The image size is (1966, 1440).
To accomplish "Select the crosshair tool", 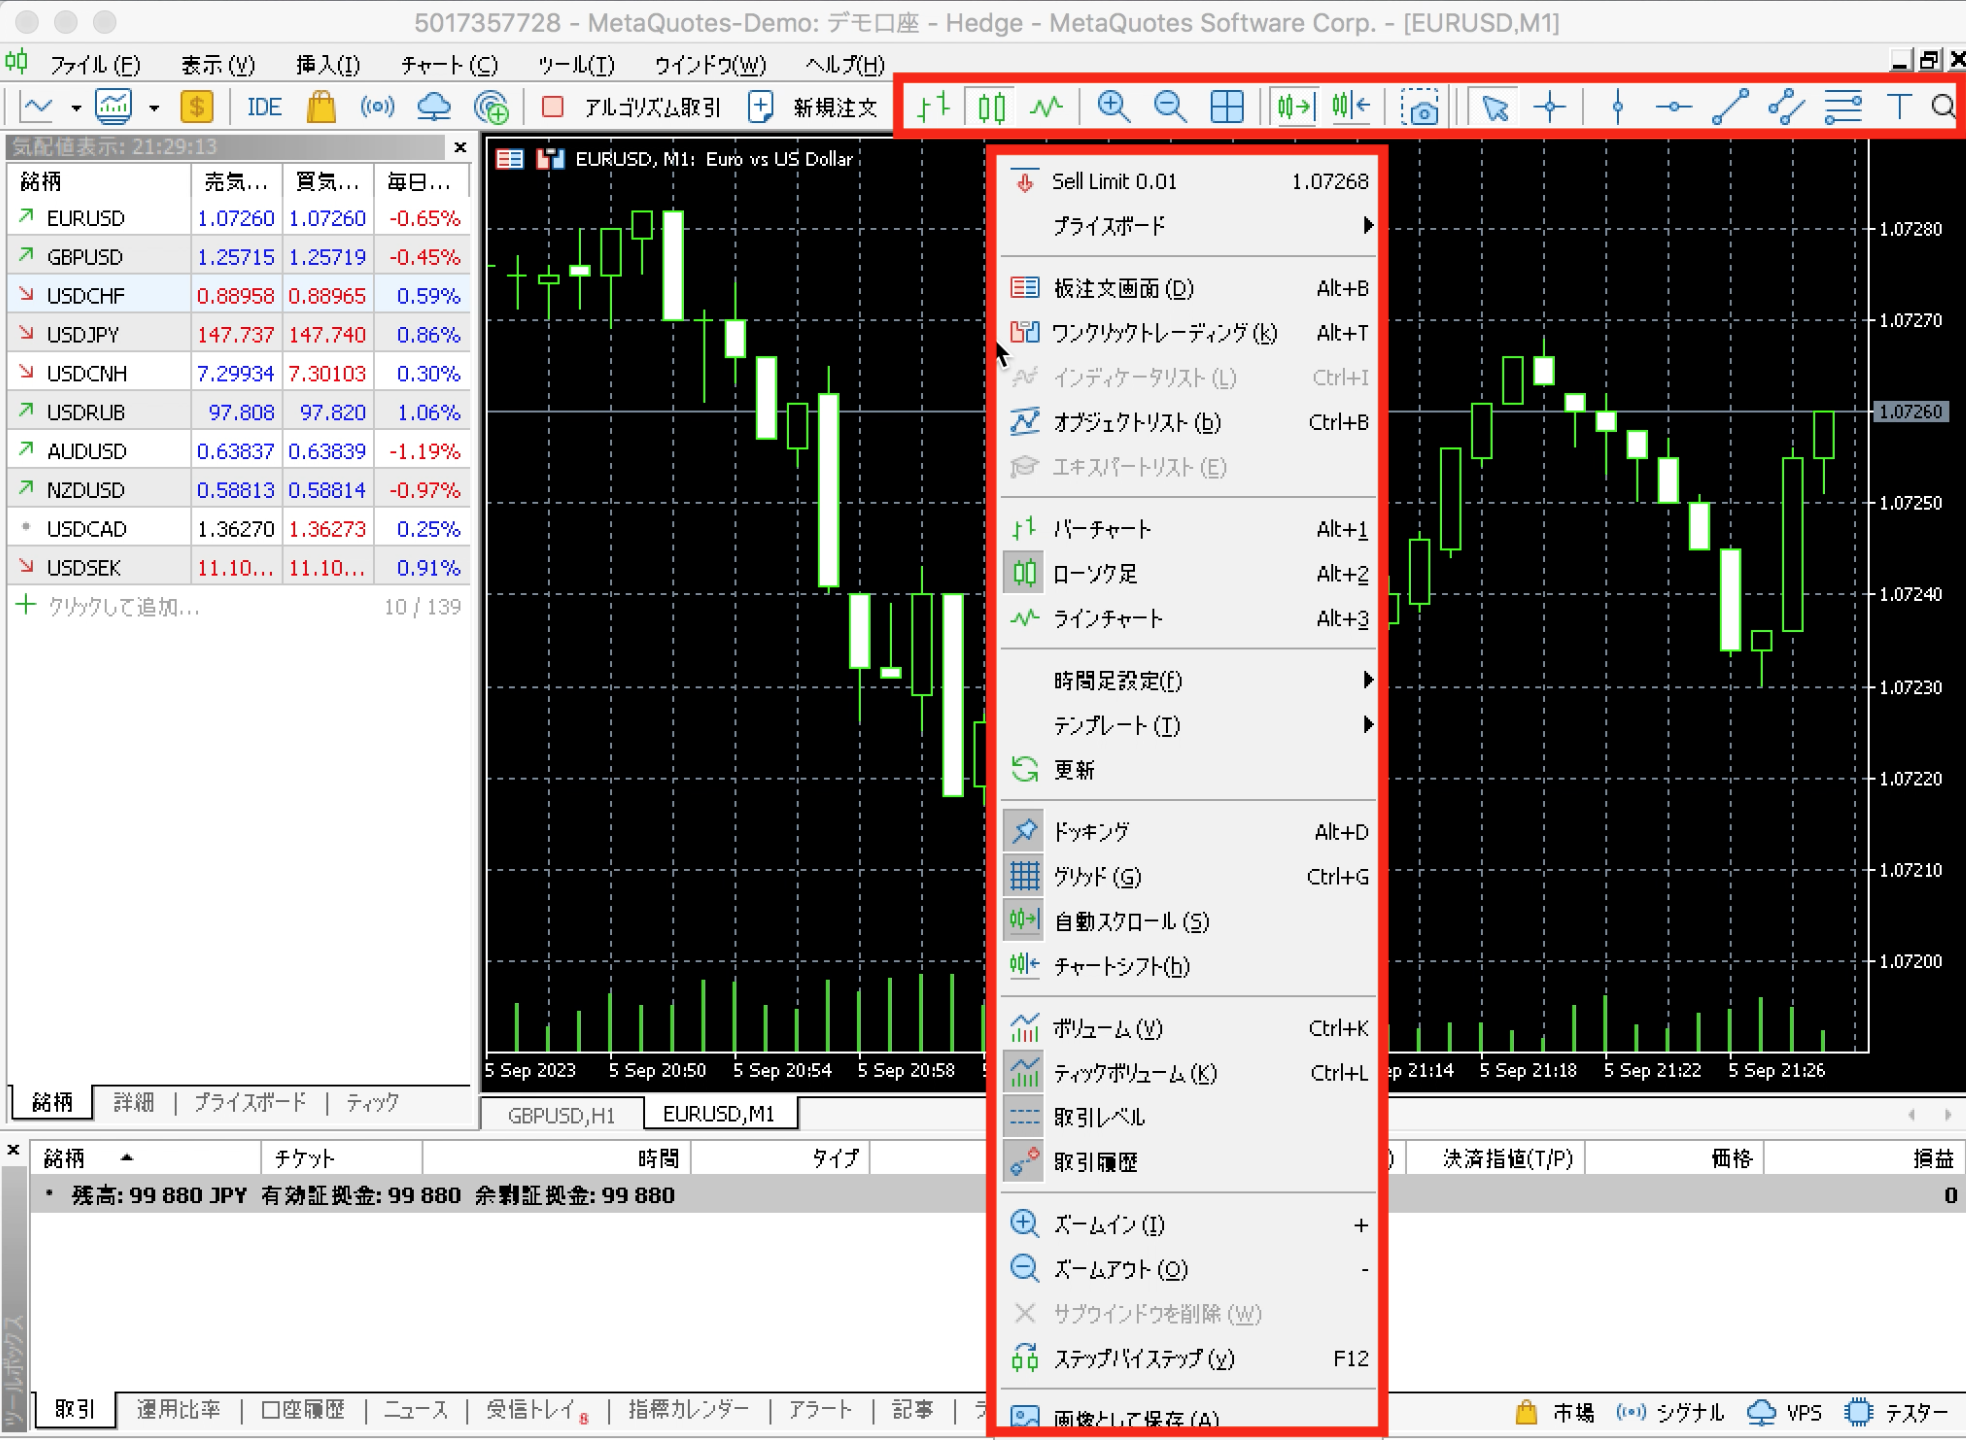I will [x=1550, y=106].
